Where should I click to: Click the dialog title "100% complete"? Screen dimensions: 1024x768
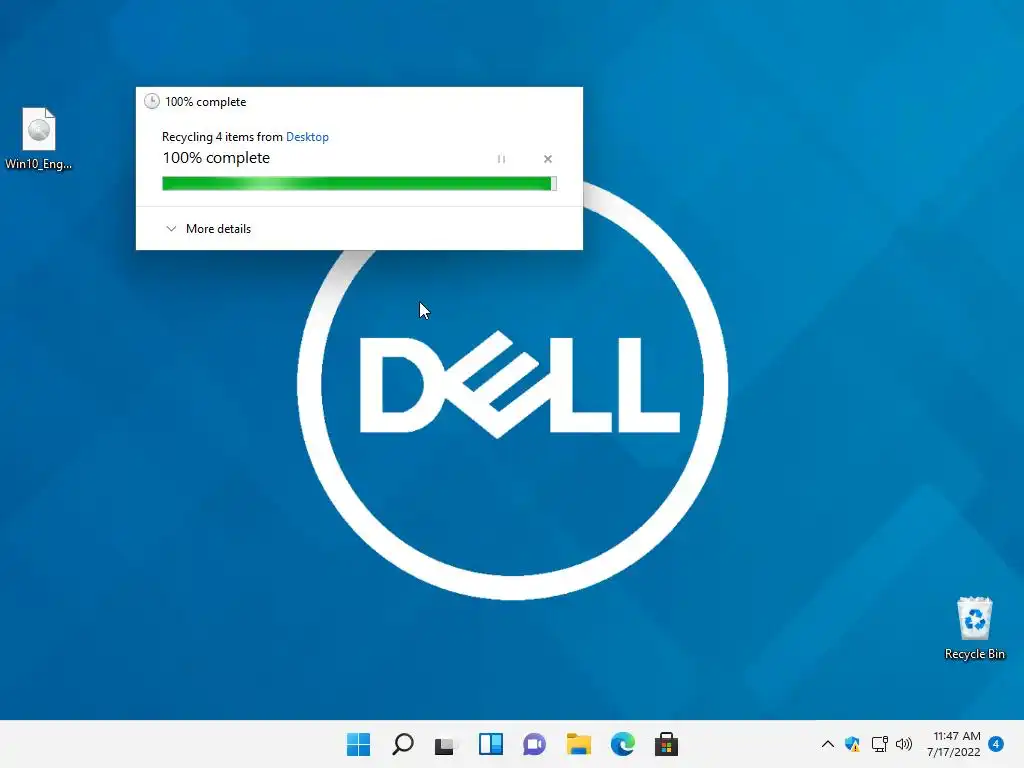coord(206,102)
